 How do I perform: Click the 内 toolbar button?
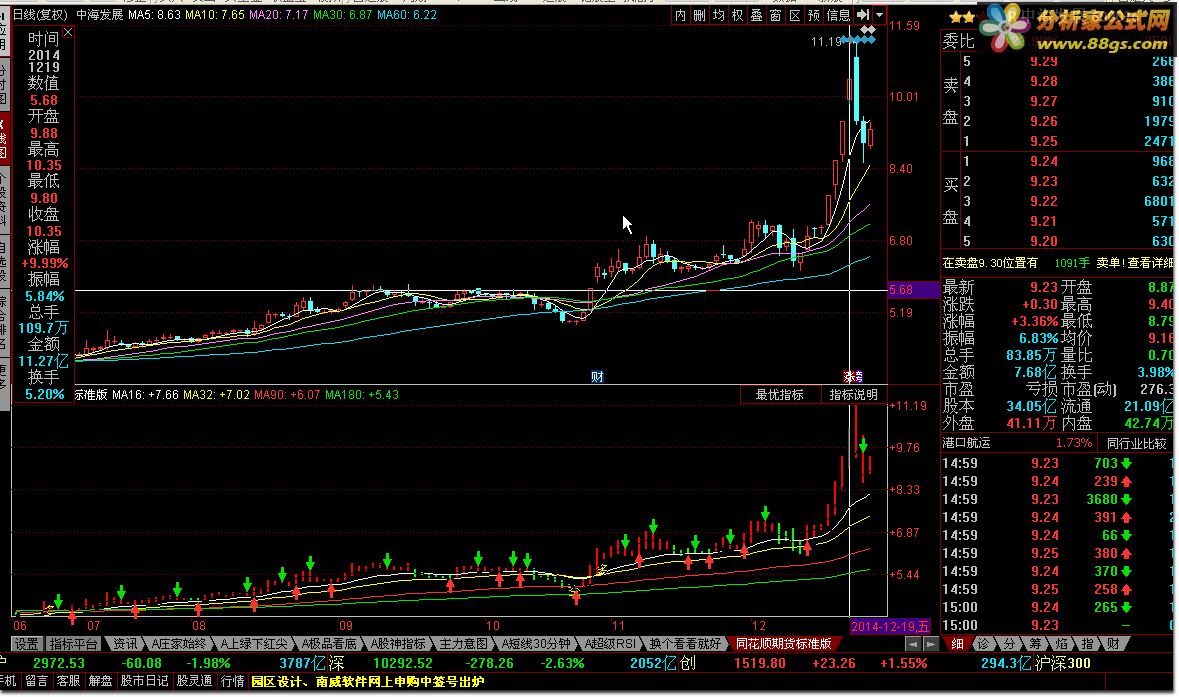(680, 15)
